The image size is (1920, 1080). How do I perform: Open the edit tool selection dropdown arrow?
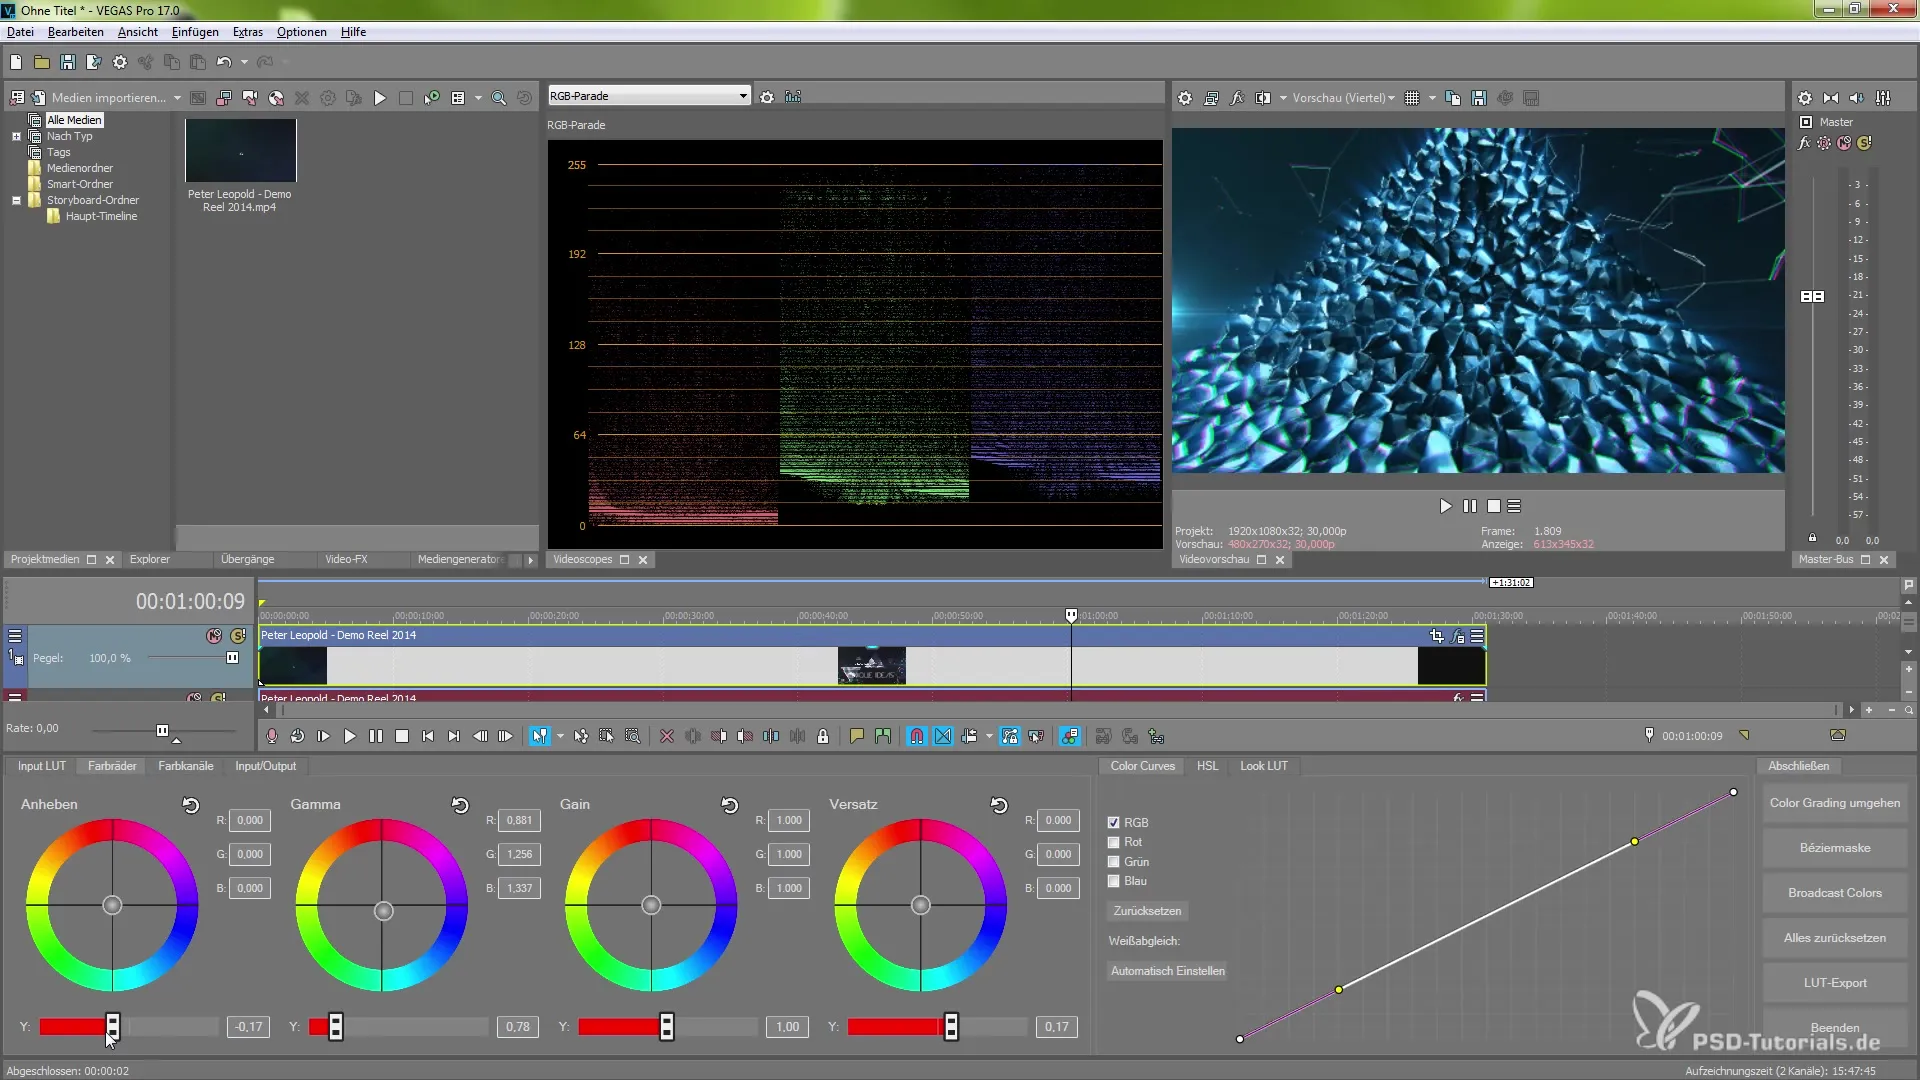pyautogui.click(x=560, y=736)
